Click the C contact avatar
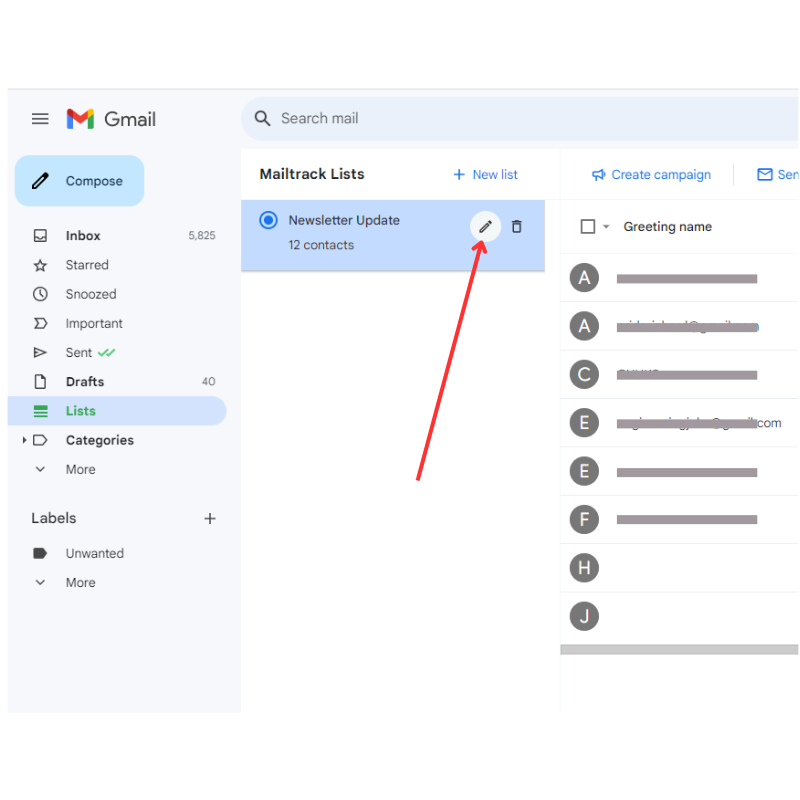This screenshot has height=800, width=800. (x=584, y=374)
